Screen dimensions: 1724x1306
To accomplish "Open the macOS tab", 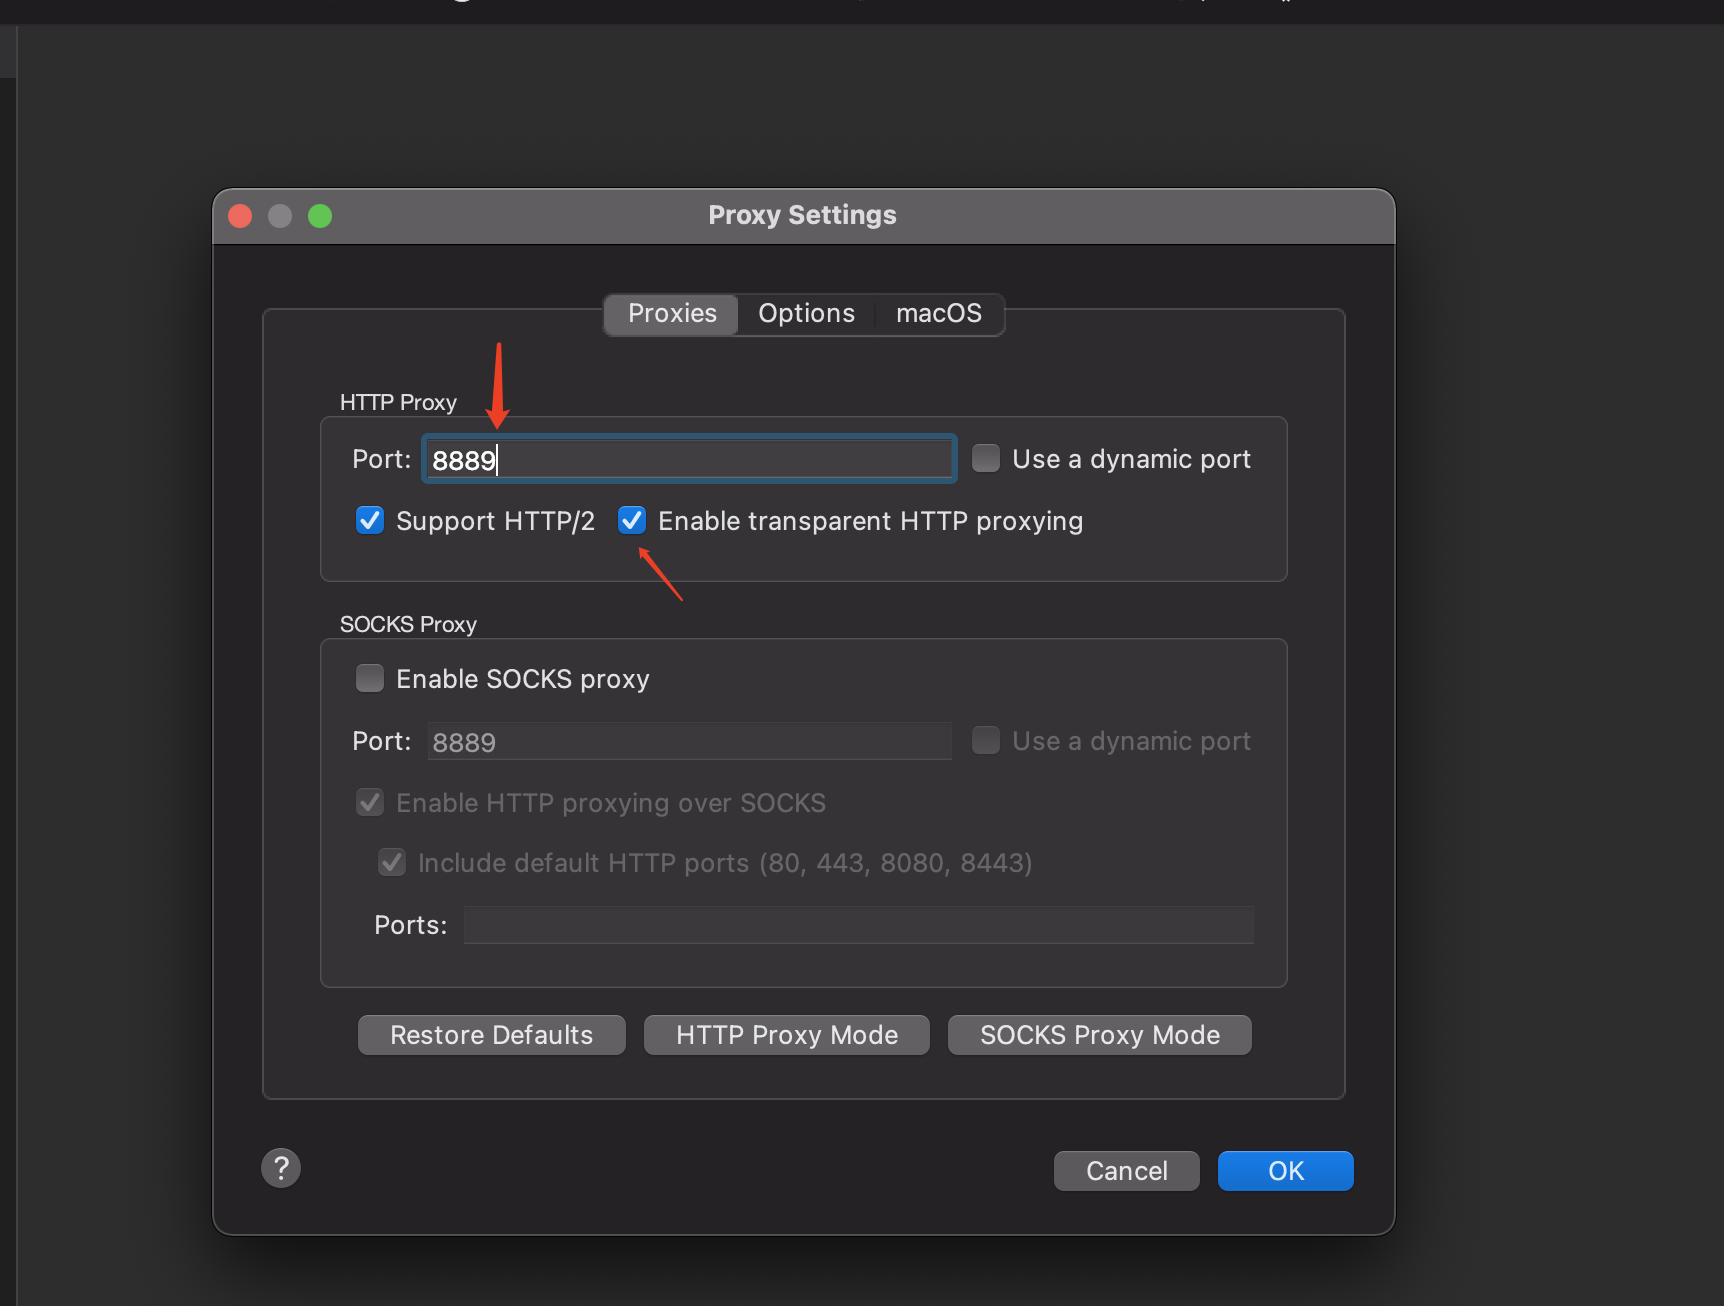I will tap(939, 314).
